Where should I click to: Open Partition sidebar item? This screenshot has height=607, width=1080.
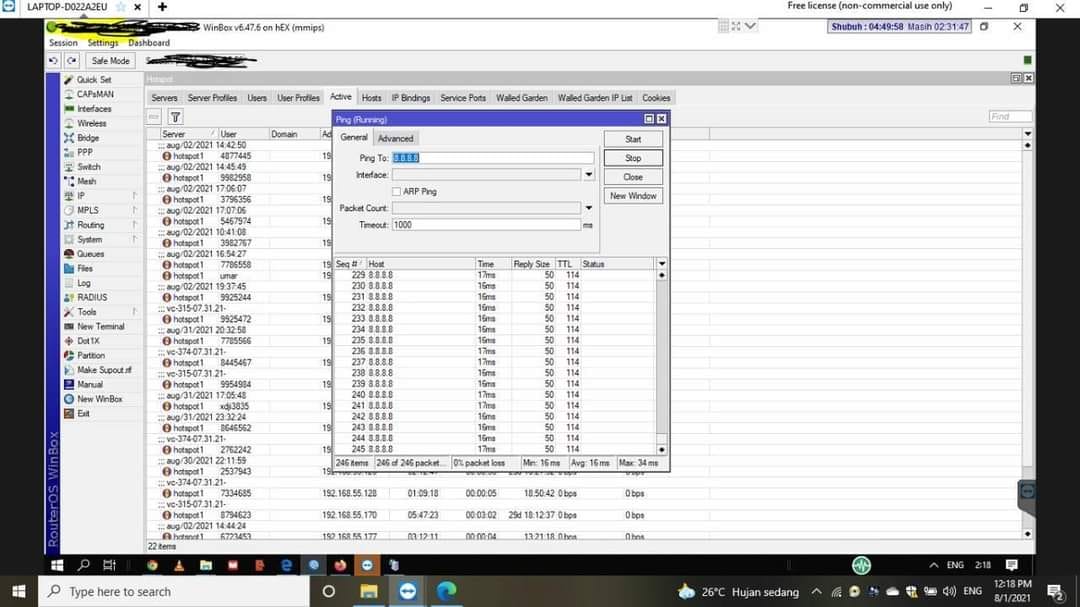point(91,356)
